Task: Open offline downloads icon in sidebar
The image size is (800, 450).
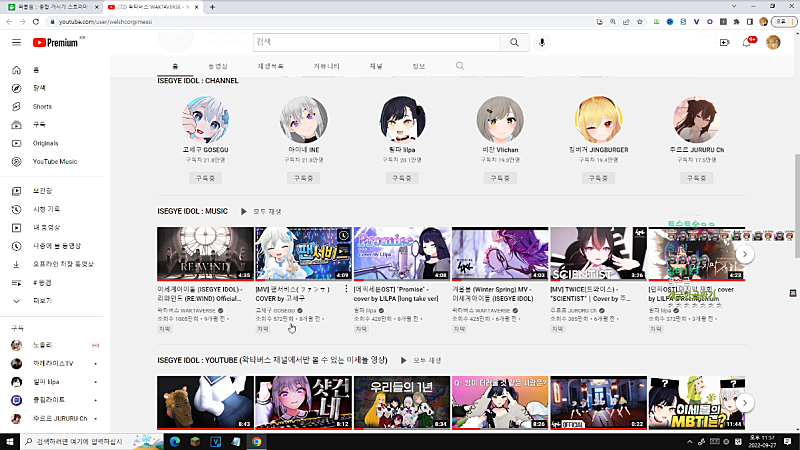Action: pyautogui.click(x=16, y=264)
